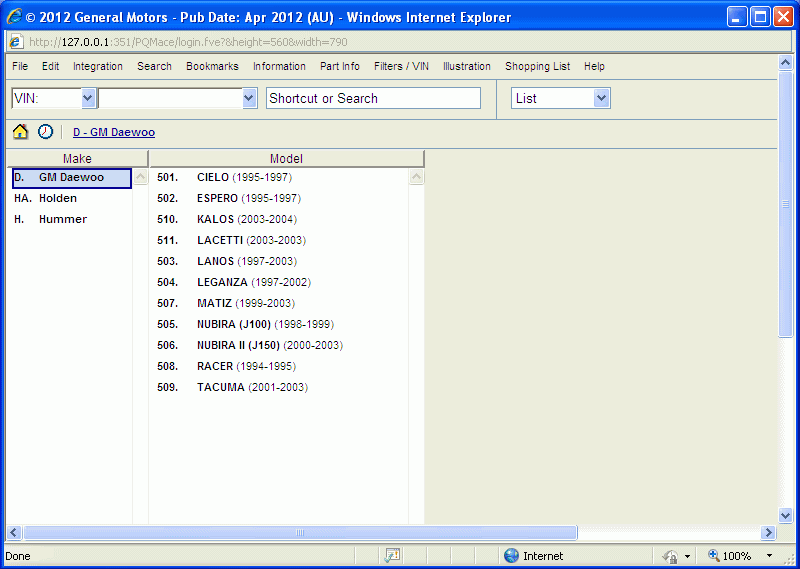Click the zoom magnifier icon

[714, 555]
